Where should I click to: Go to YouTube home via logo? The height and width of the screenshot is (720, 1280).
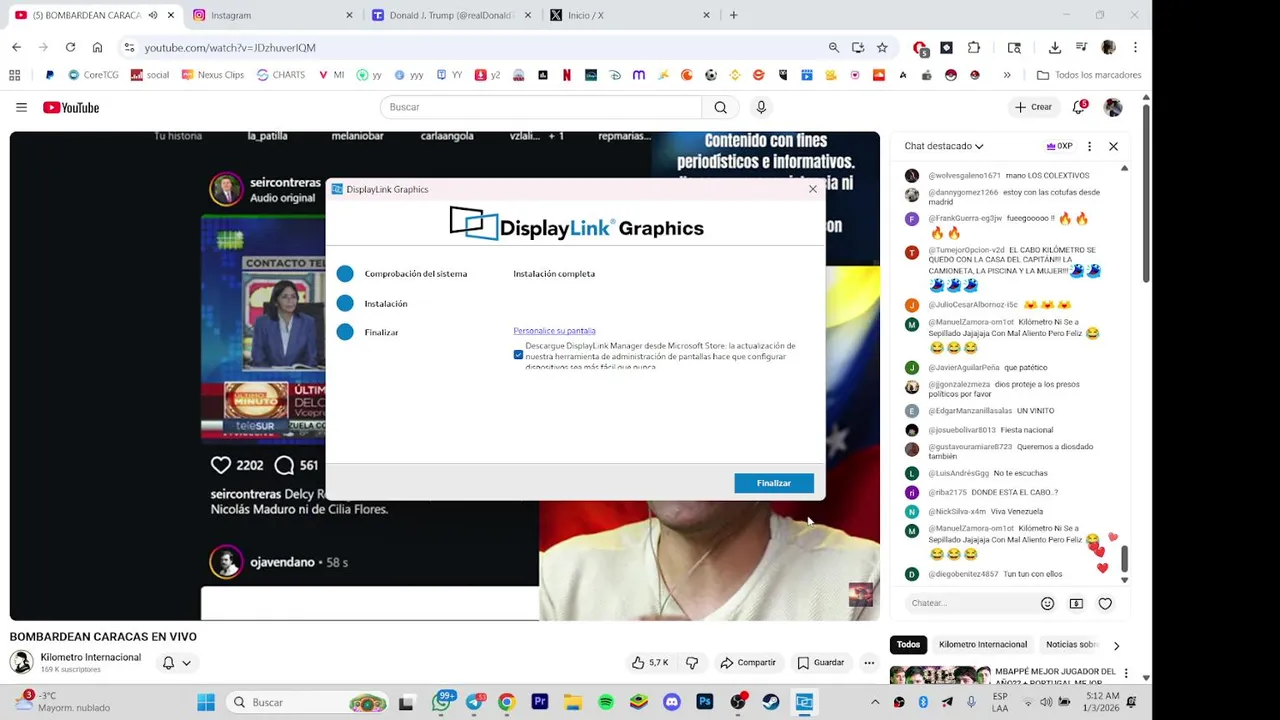(71, 107)
